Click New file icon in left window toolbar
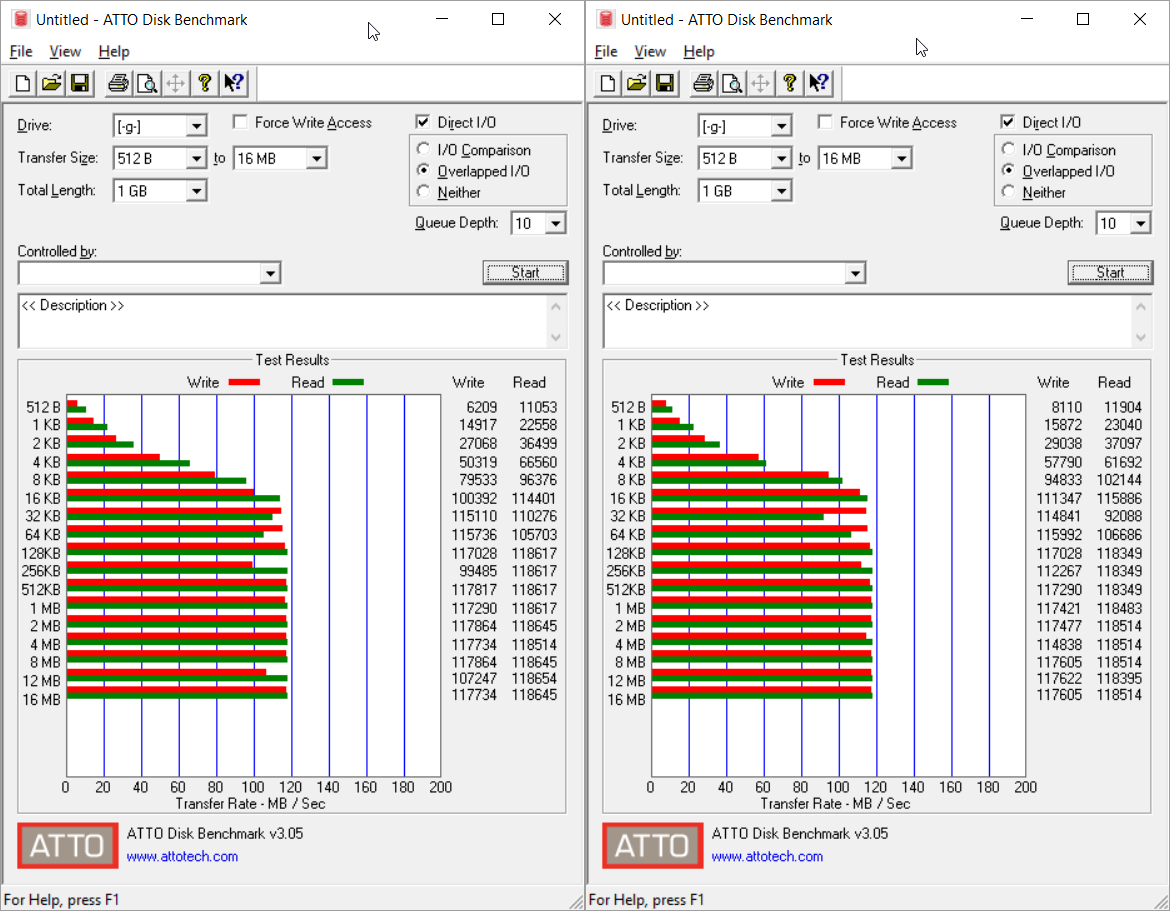Screen dimensions: 1170x911 (22, 83)
